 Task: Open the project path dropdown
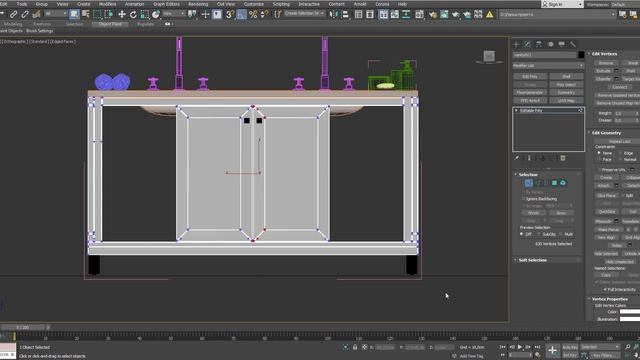coord(613,14)
